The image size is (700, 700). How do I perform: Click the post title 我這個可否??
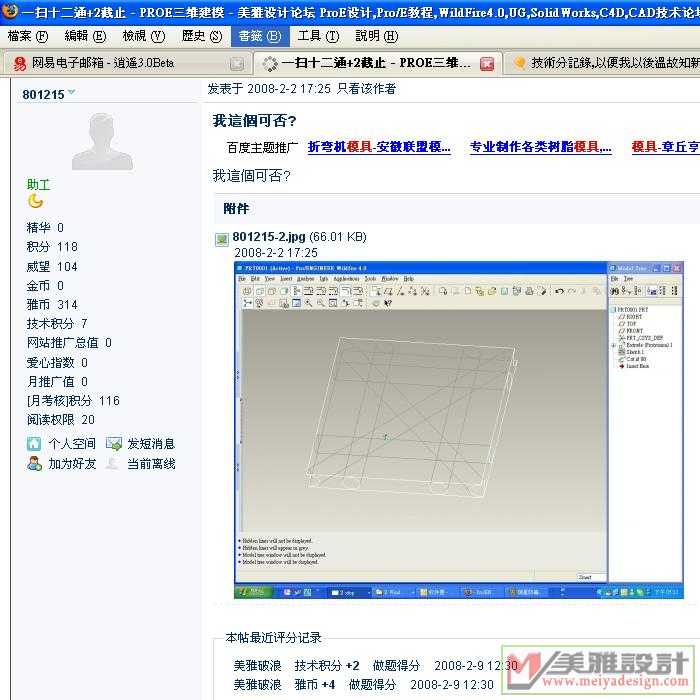pos(254,121)
